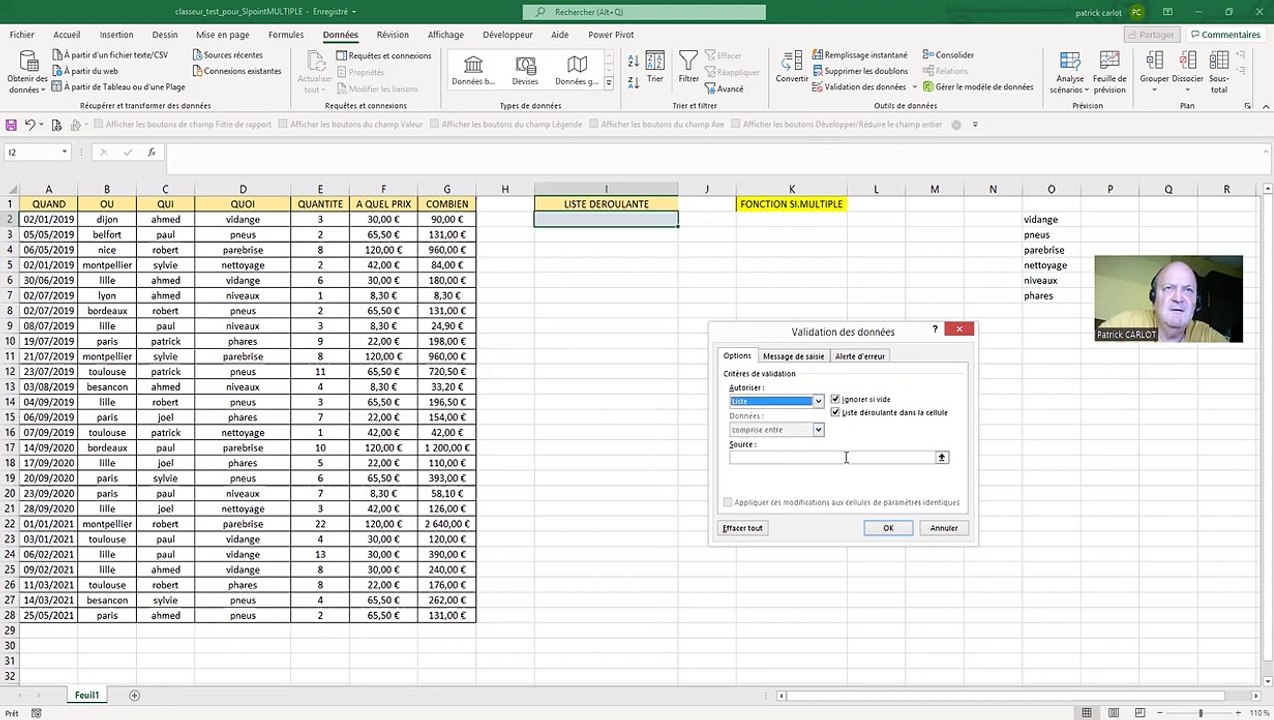Collapse the dialog via Source range selector
Image resolution: width=1274 pixels, height=720 pixels.
(x=941, y=457)
